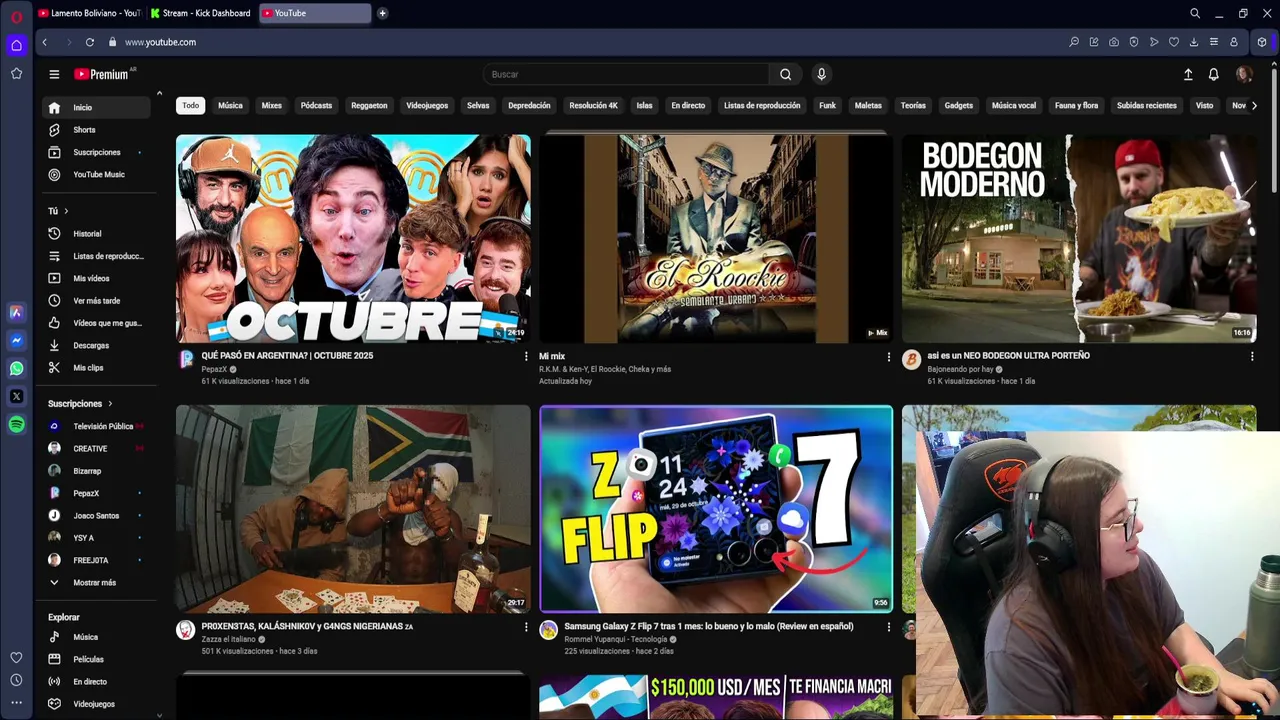This screenshot has width=1280, height=720.
Task: Open Aria AI icon in Opera sidebar
Action: (x=16, y=313)
